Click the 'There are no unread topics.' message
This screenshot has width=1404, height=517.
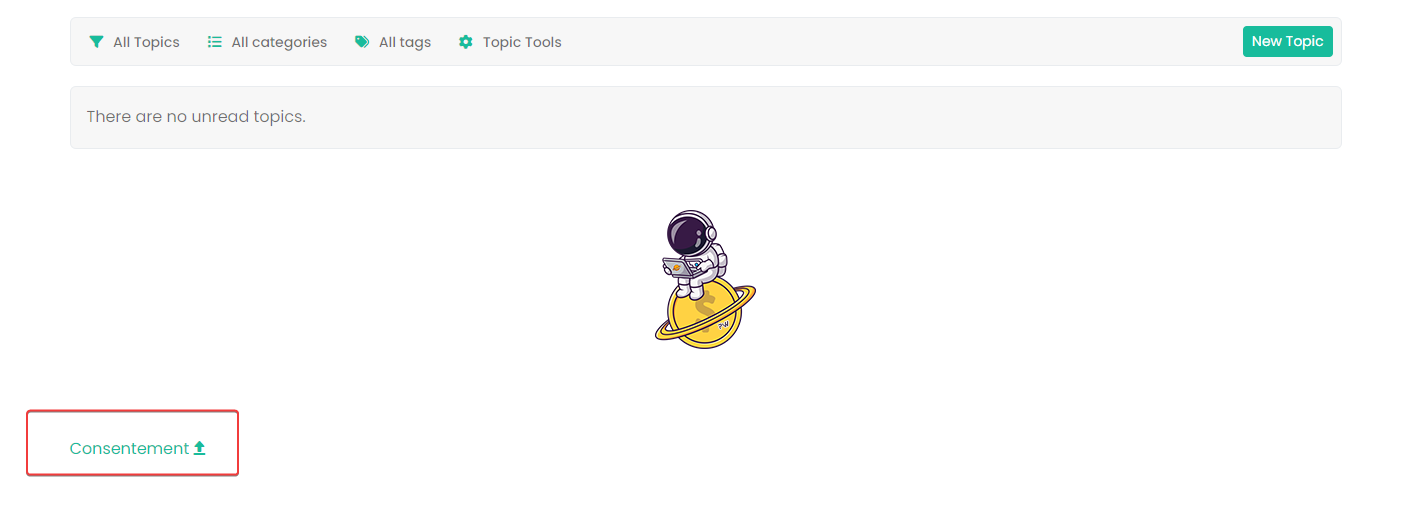point(196,117)
